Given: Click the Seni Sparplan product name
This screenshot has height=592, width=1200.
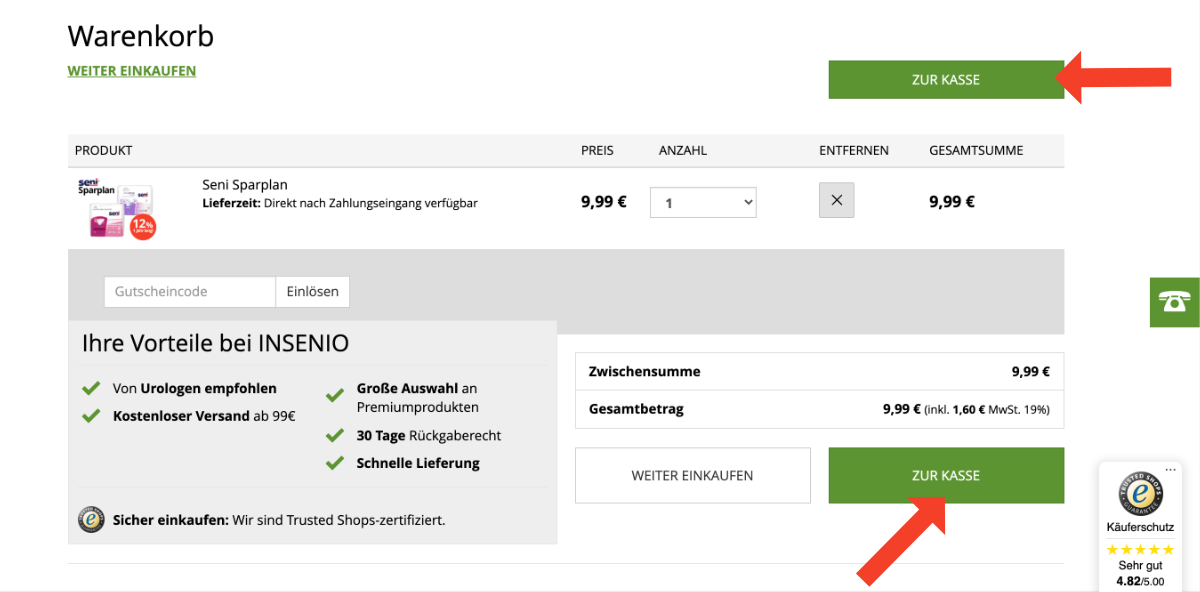Looking at the screenshot, I should (245, 185).
